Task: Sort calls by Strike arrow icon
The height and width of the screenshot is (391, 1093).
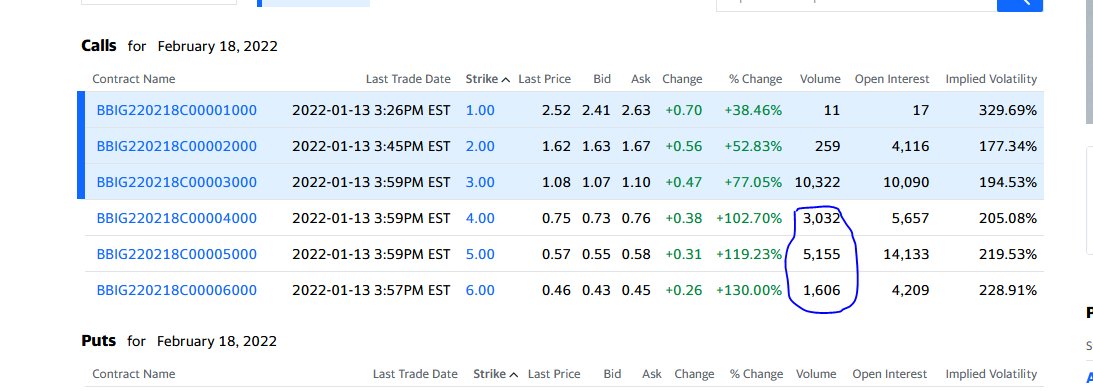Action: 506,79
